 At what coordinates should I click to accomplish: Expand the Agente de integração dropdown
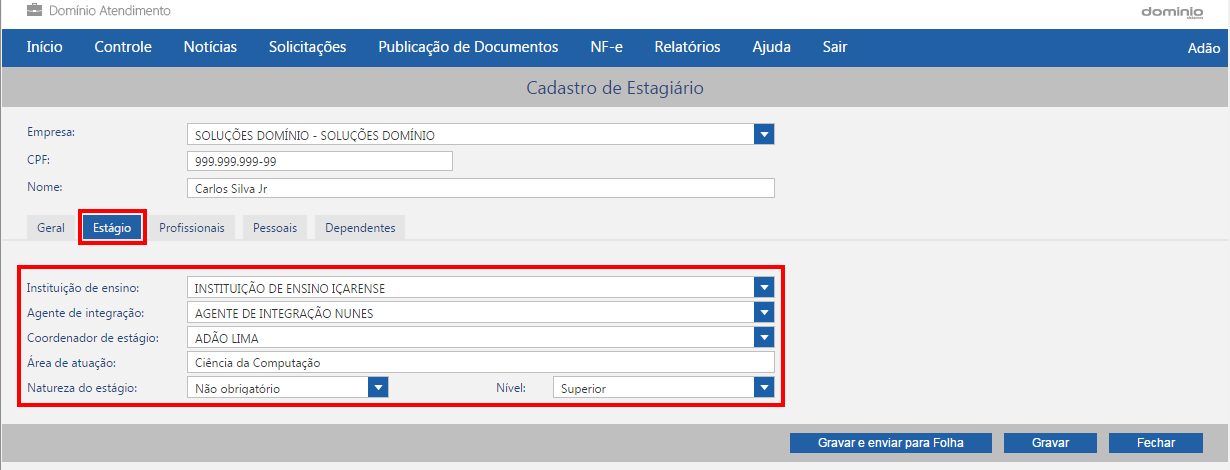click(x=764, y=313)
